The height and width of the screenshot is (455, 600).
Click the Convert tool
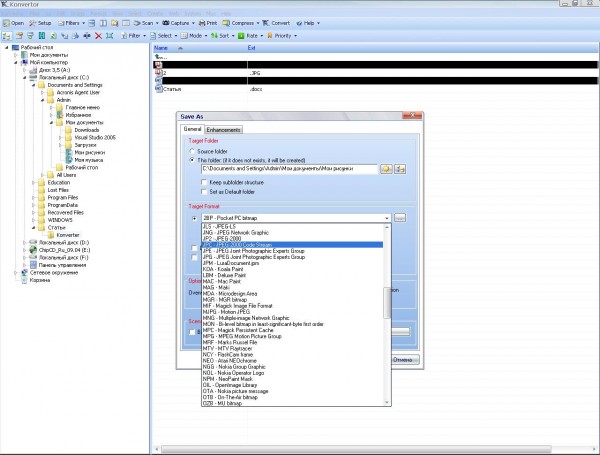pos(276,23)
